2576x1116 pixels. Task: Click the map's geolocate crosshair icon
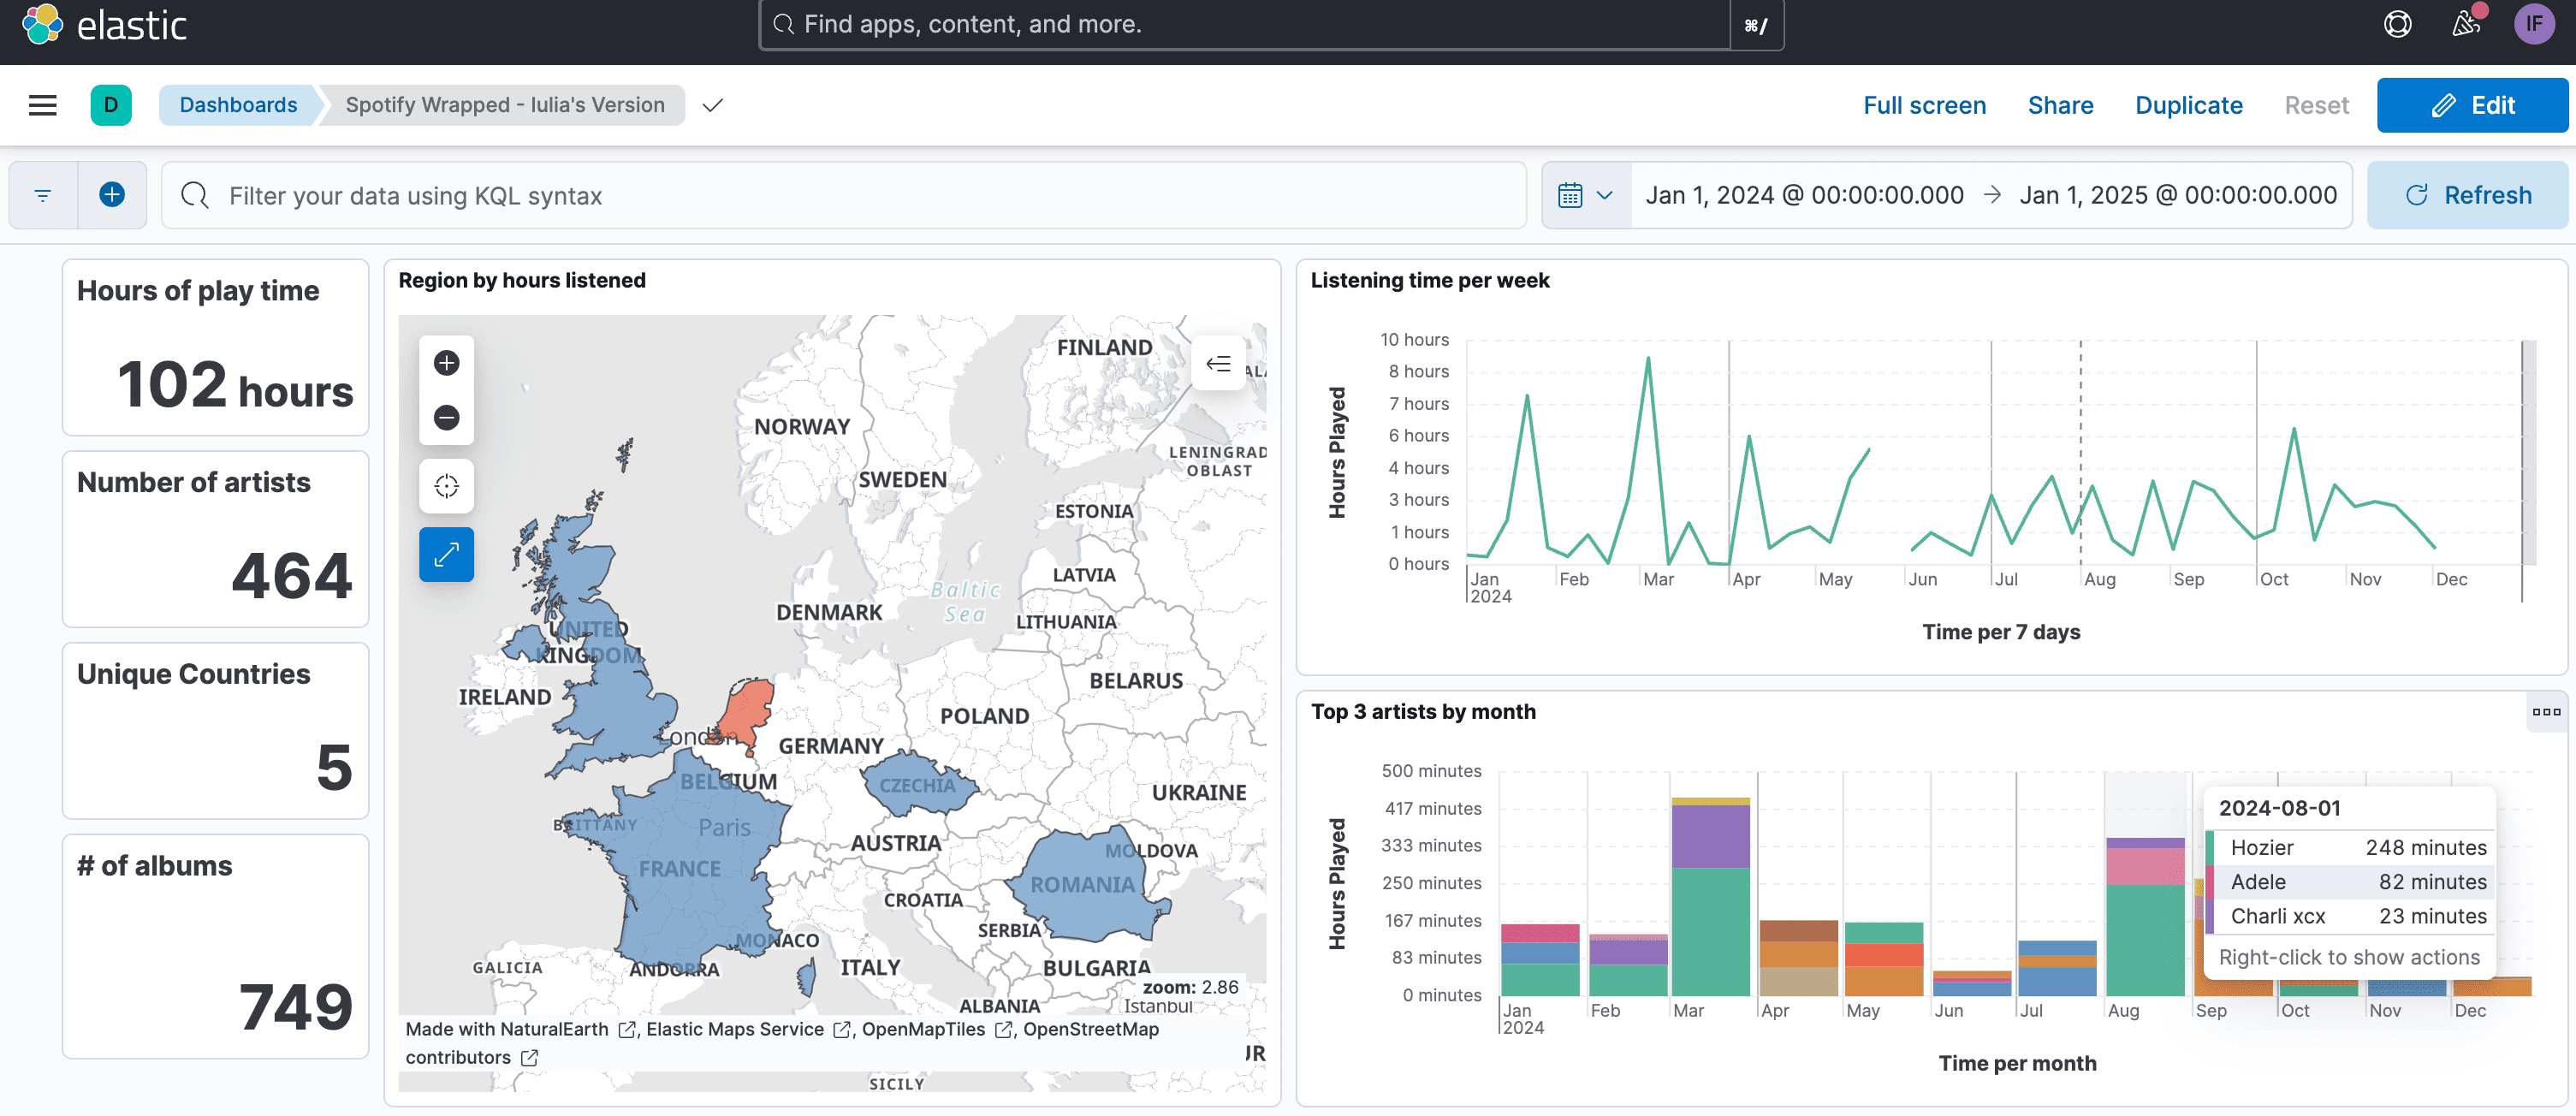(x=446, y=486)
